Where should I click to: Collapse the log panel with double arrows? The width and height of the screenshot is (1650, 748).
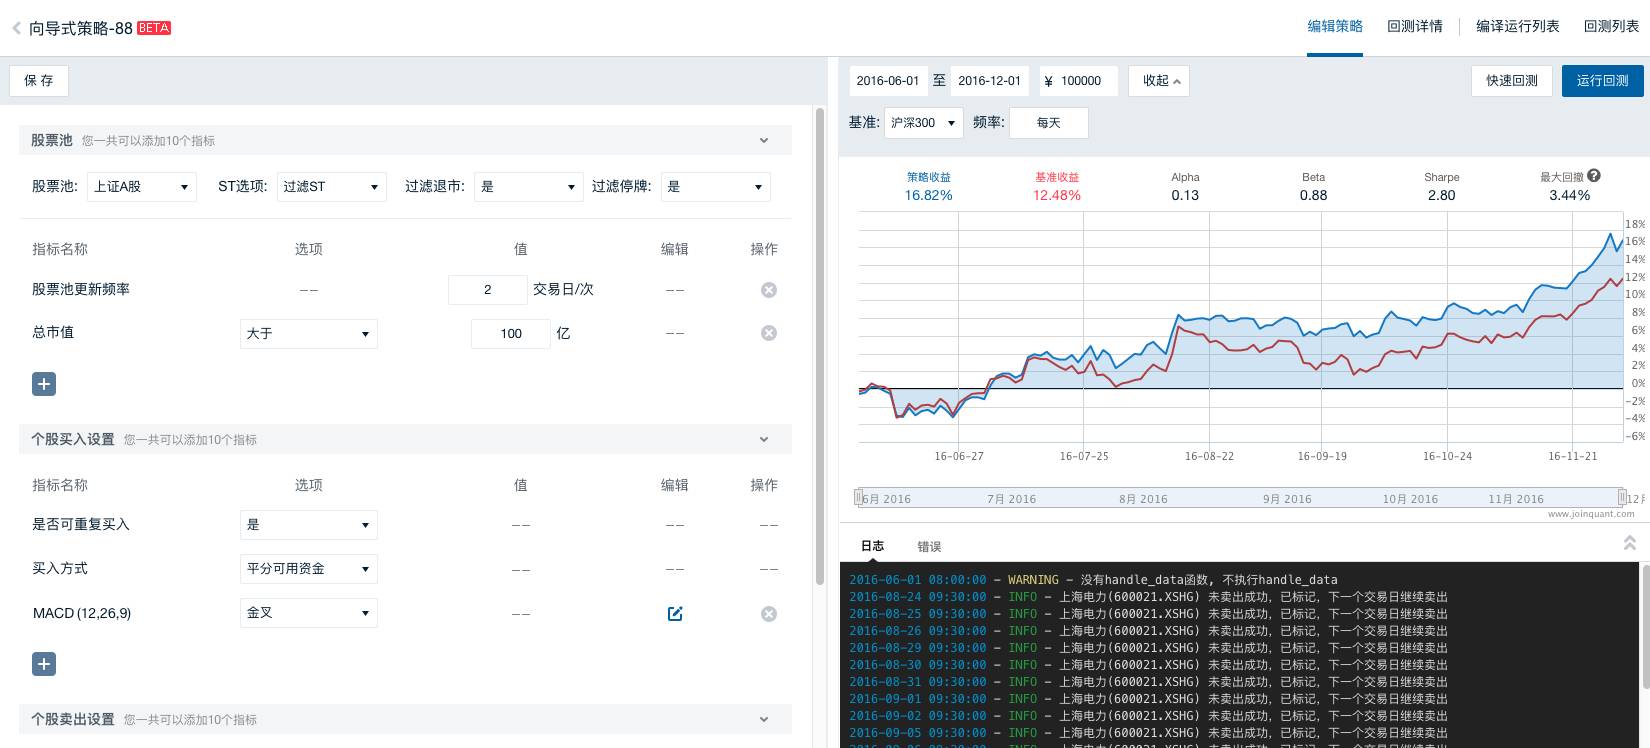(1629, 543)
